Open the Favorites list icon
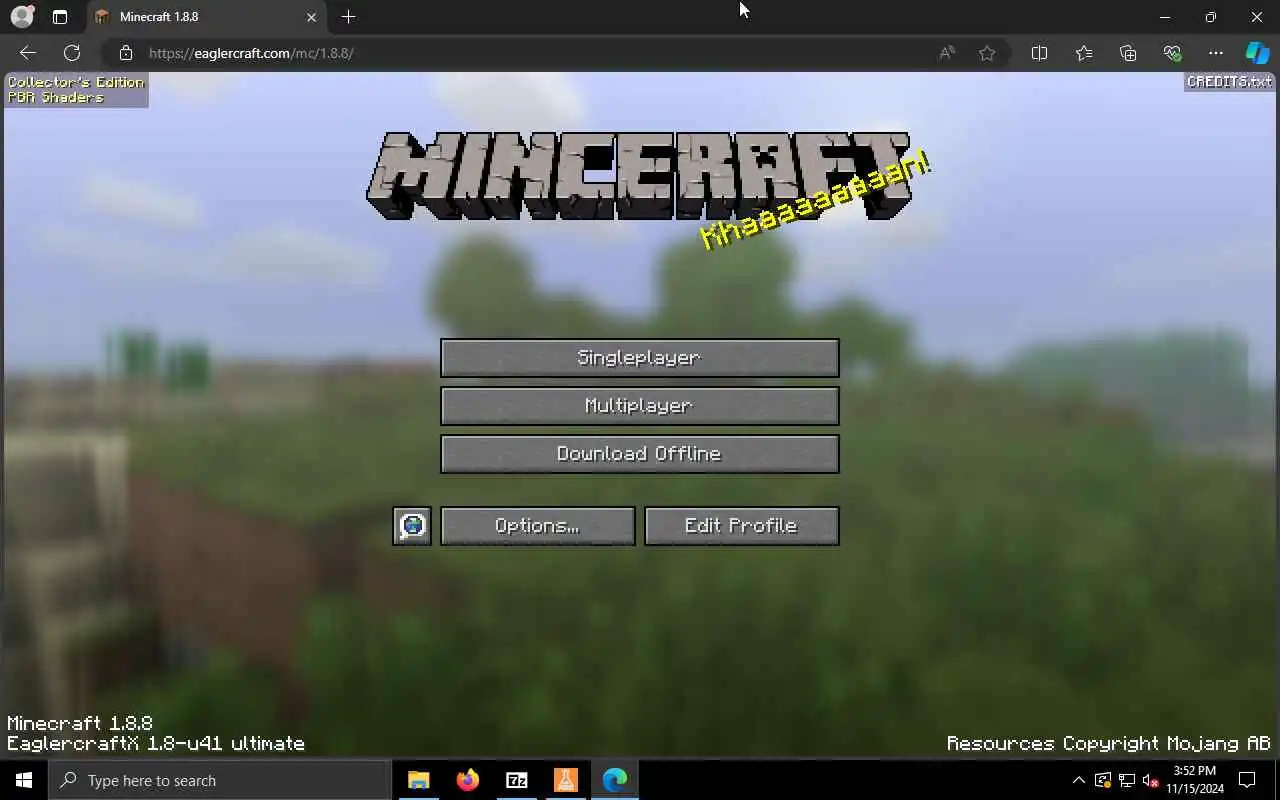This screenshot has height=800, width=1280. (1084, 53)
